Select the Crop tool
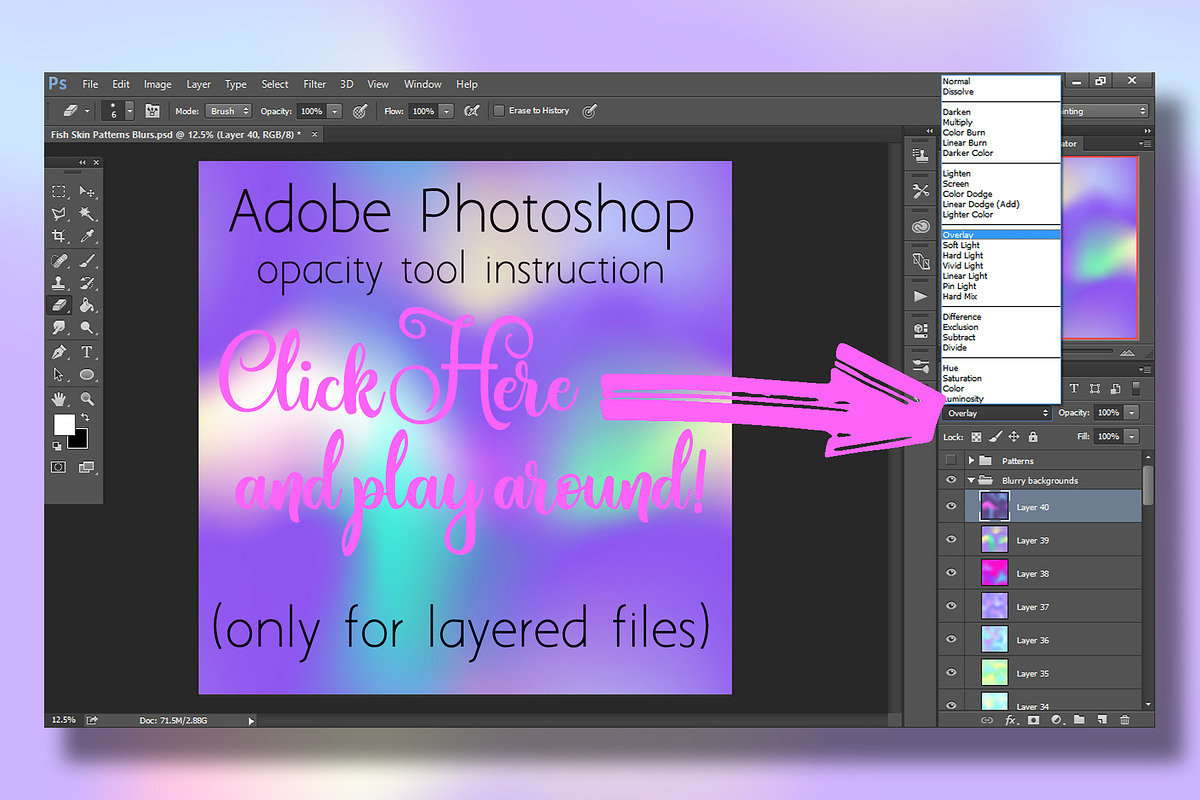 59,237
